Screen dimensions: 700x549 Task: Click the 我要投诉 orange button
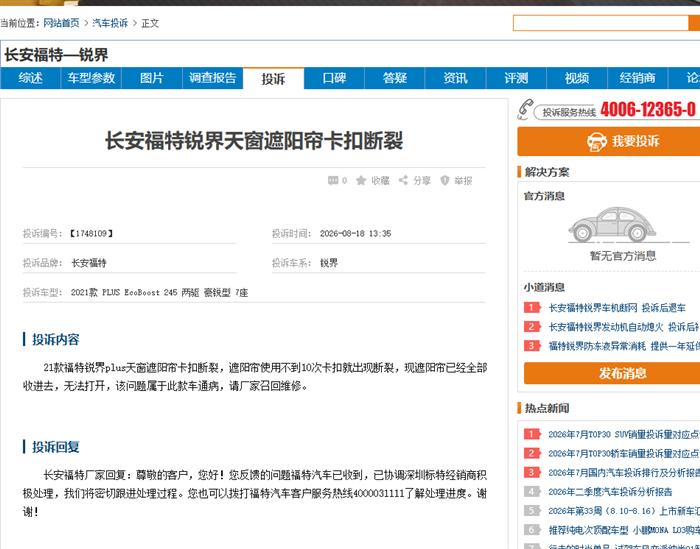tap(609, 141)
